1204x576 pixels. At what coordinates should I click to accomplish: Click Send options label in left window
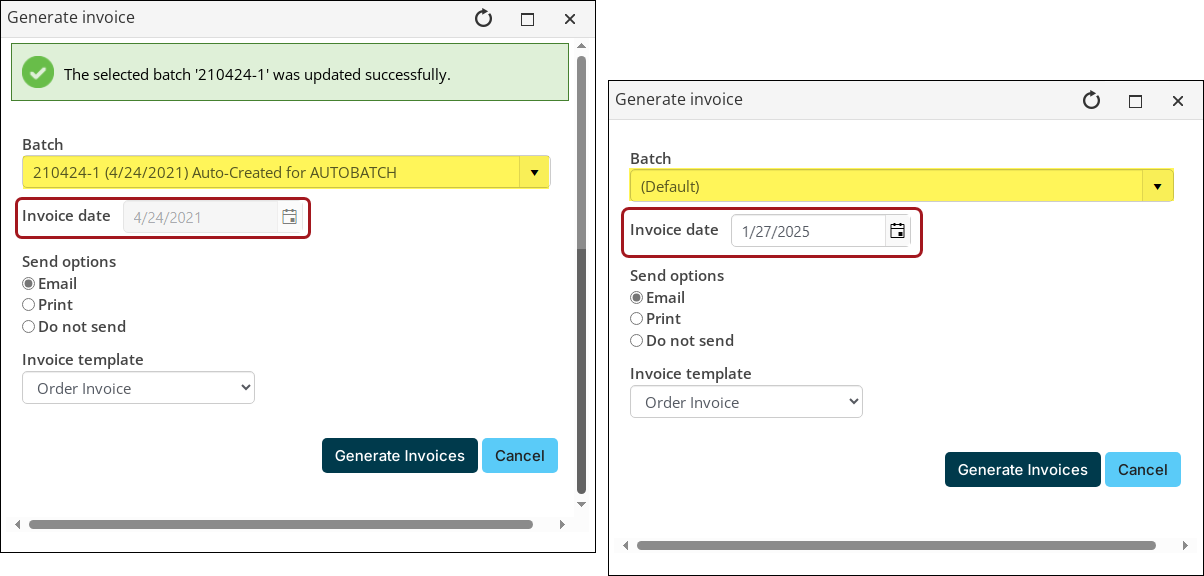[x=69, y=262]
